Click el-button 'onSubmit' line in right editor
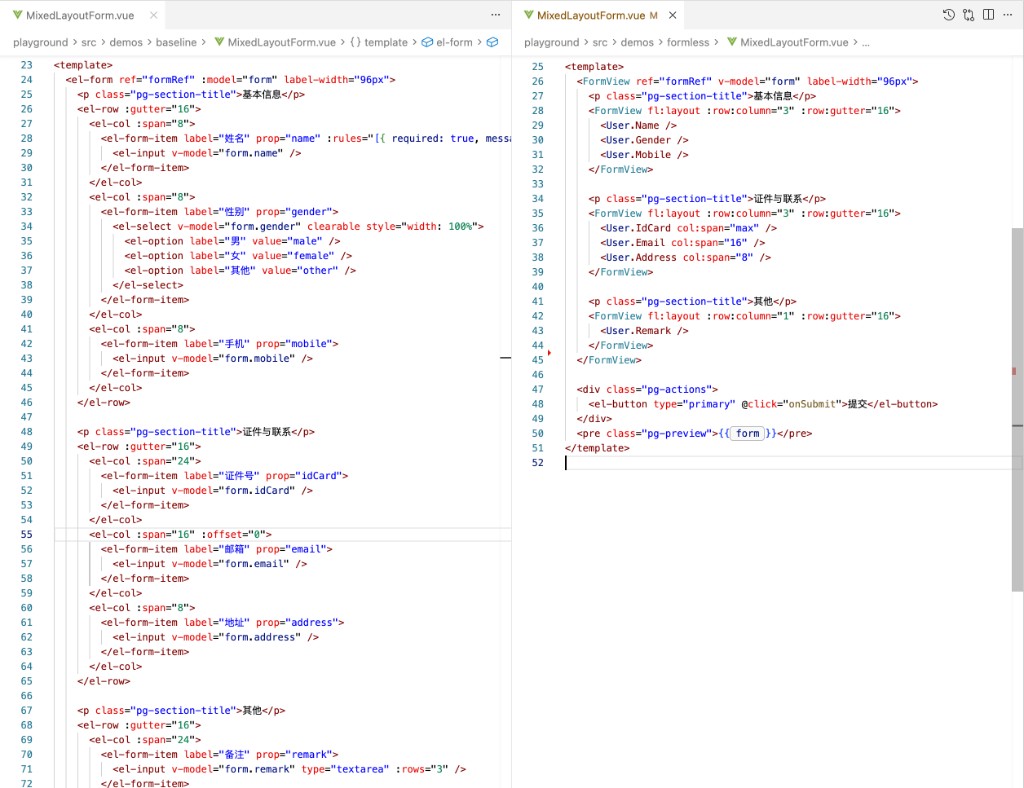This screenshot has width=1024, height=788. [x=763, y=404]
